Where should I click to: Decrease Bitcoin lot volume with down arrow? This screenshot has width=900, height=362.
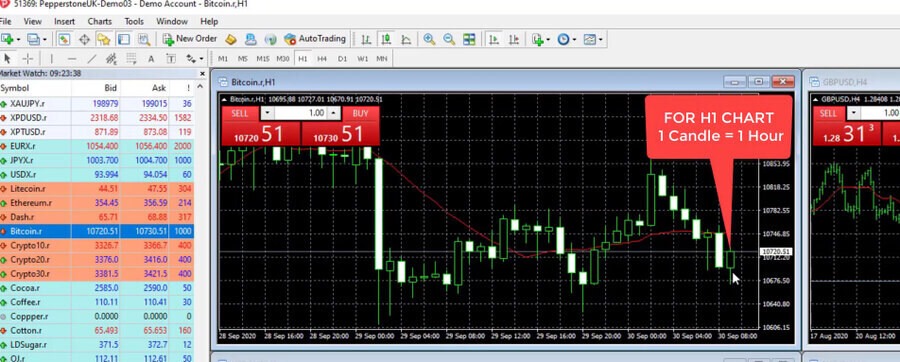click(267, 113)
